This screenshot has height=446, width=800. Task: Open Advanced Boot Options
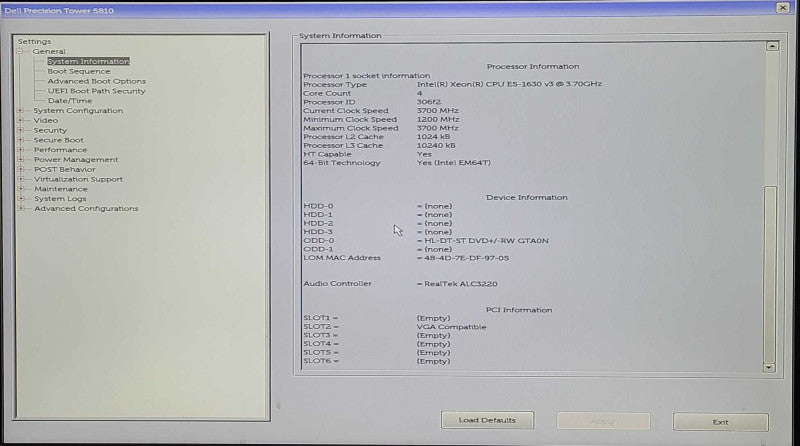(96, 81)
